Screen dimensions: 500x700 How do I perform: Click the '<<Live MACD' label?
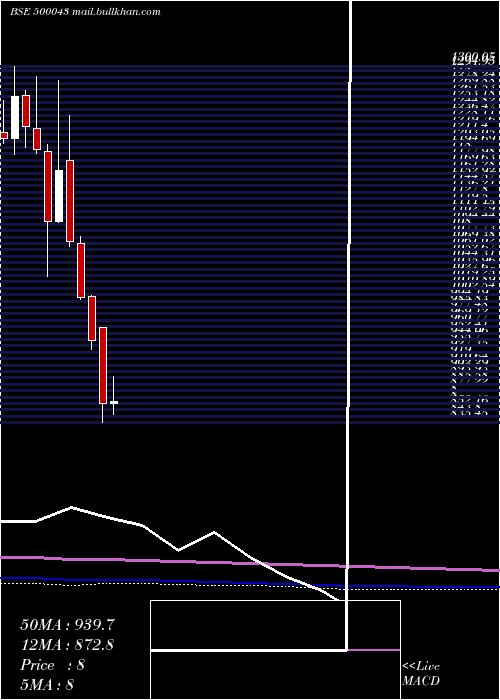[421, 674]
